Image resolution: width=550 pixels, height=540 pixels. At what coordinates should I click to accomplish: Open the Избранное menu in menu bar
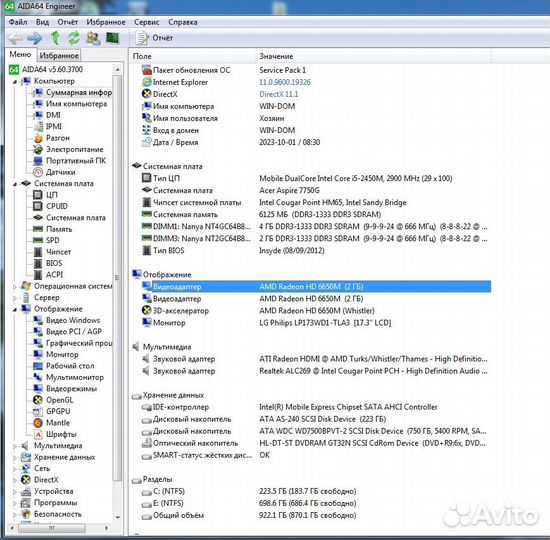[x=106, y=22]
